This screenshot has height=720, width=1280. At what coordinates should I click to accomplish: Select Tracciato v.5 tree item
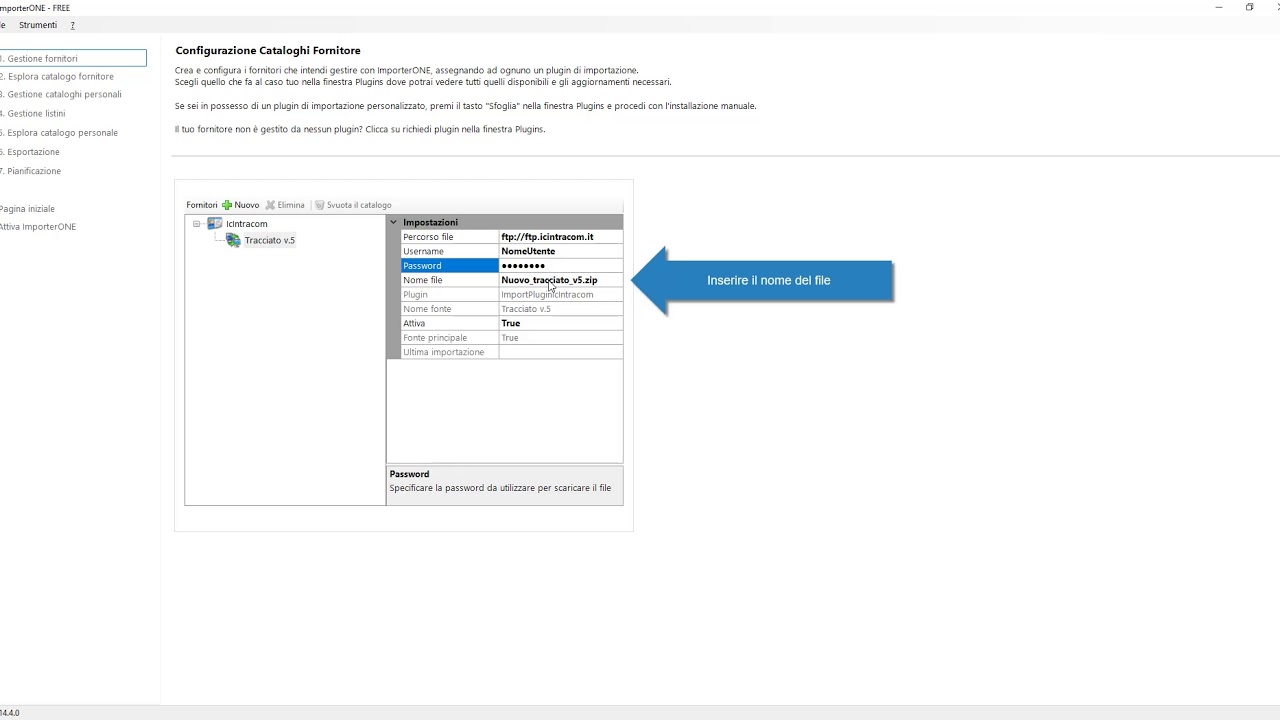pos(269,240)
